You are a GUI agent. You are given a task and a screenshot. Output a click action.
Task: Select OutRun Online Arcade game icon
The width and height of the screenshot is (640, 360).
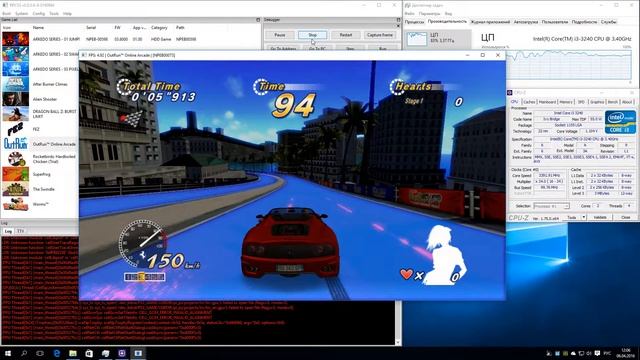point(15,144)
